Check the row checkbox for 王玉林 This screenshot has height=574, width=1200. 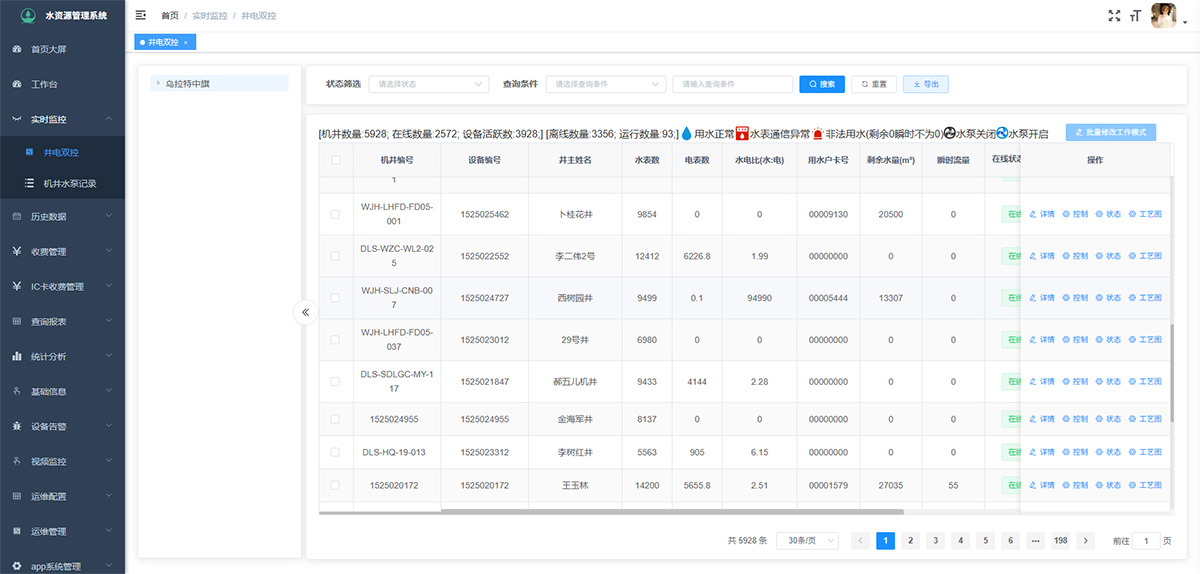tap(336, 485)
